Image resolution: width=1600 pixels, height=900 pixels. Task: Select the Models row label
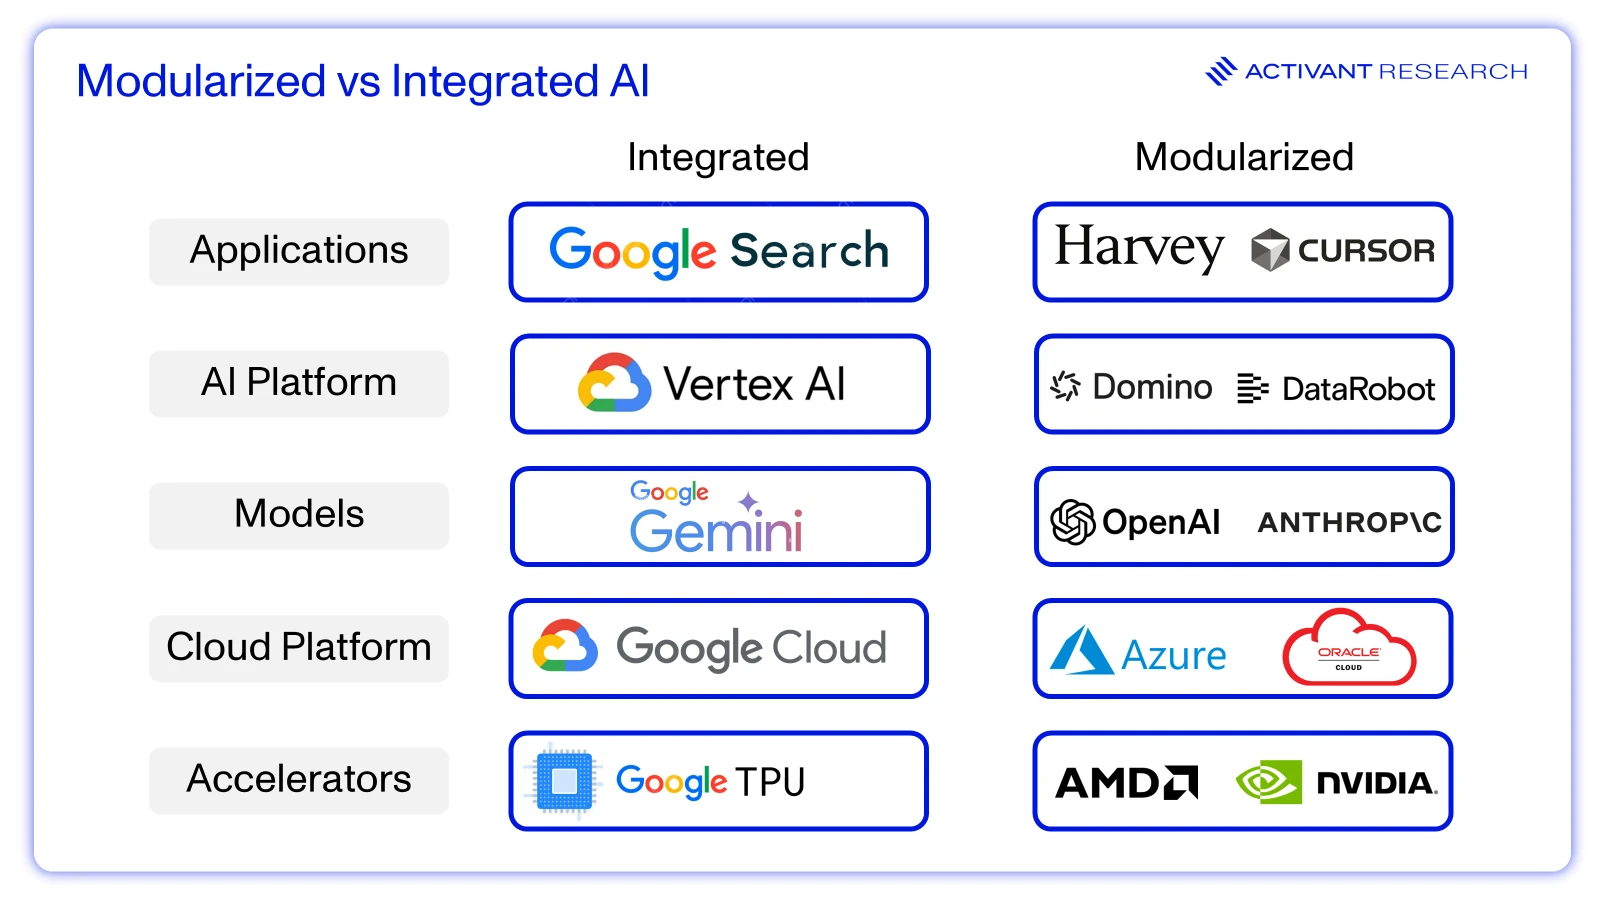tap(299, 515)
